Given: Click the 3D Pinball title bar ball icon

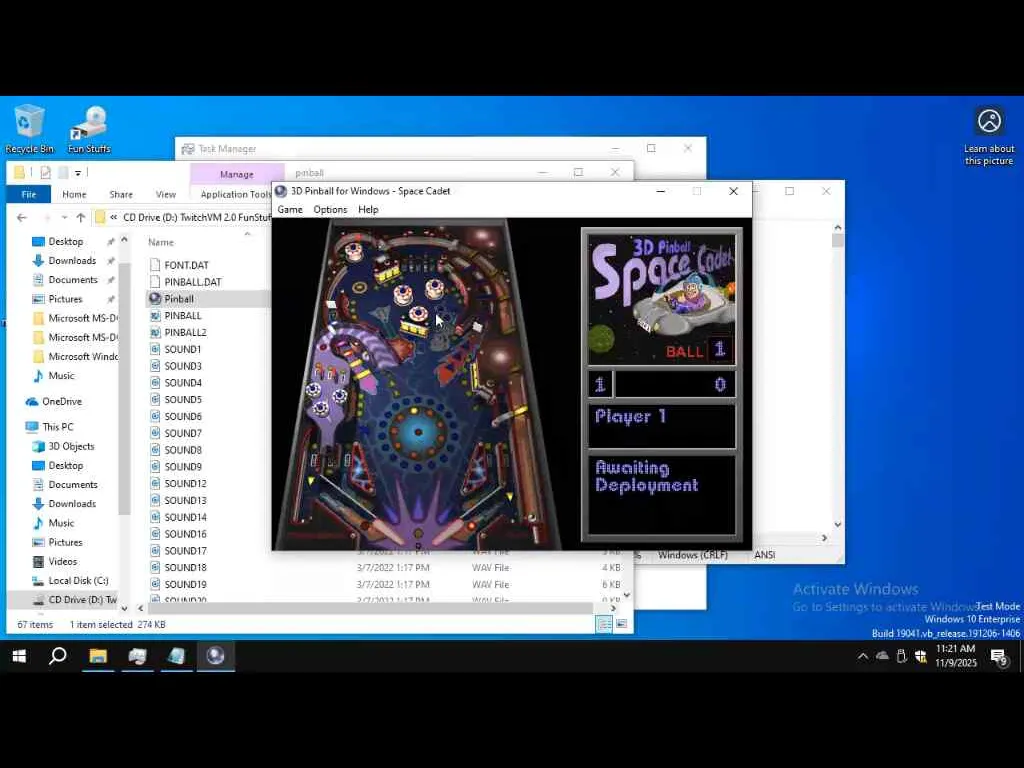Looking at the screenshot, I should click(x=281, y=191).
